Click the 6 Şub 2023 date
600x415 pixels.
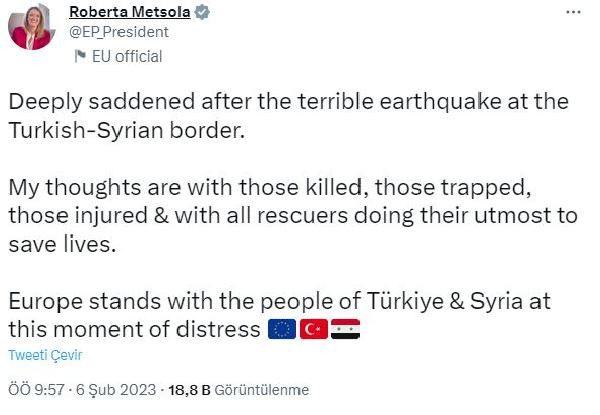108,390
